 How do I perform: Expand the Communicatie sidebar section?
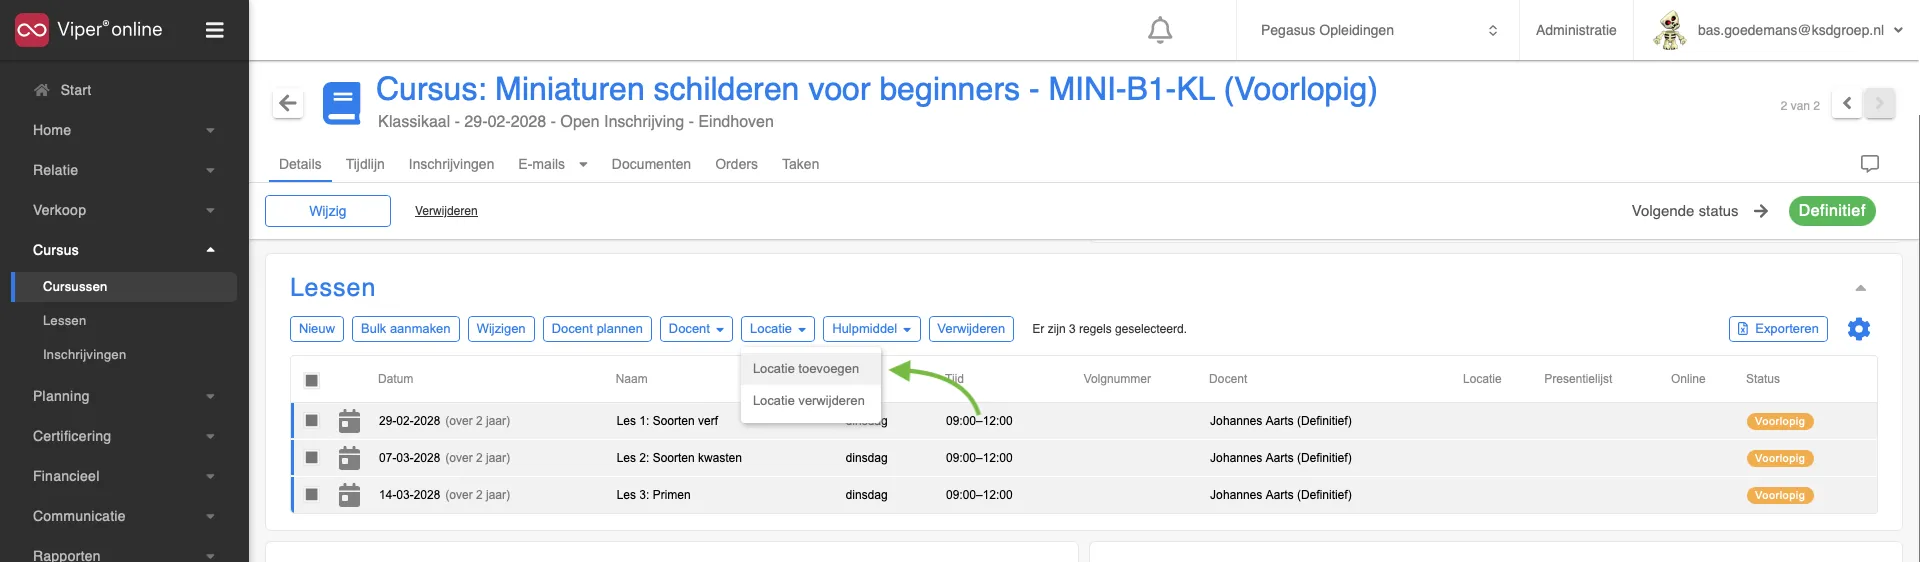[x=124, y=516]
